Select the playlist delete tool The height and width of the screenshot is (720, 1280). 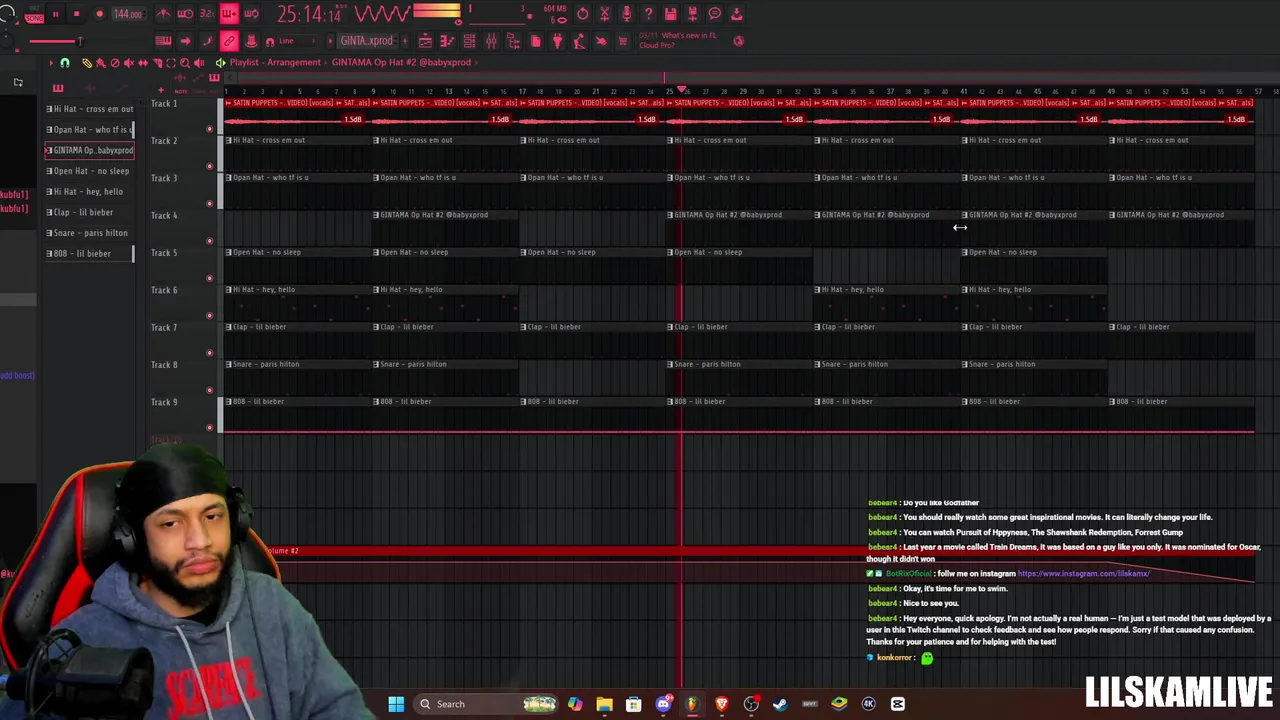[114, 63]
